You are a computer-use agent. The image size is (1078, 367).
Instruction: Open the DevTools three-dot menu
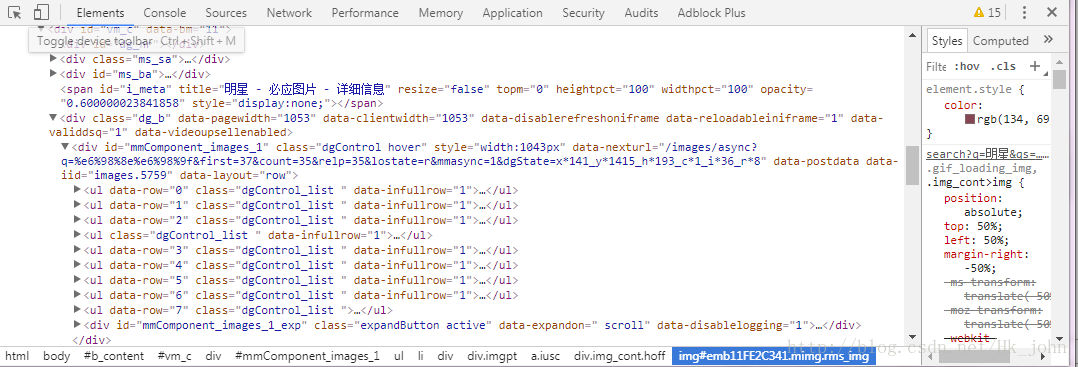1024,12
